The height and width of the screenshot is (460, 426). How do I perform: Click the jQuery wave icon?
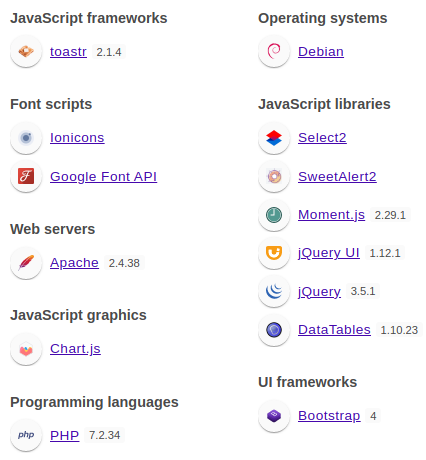tap(274, 291)
